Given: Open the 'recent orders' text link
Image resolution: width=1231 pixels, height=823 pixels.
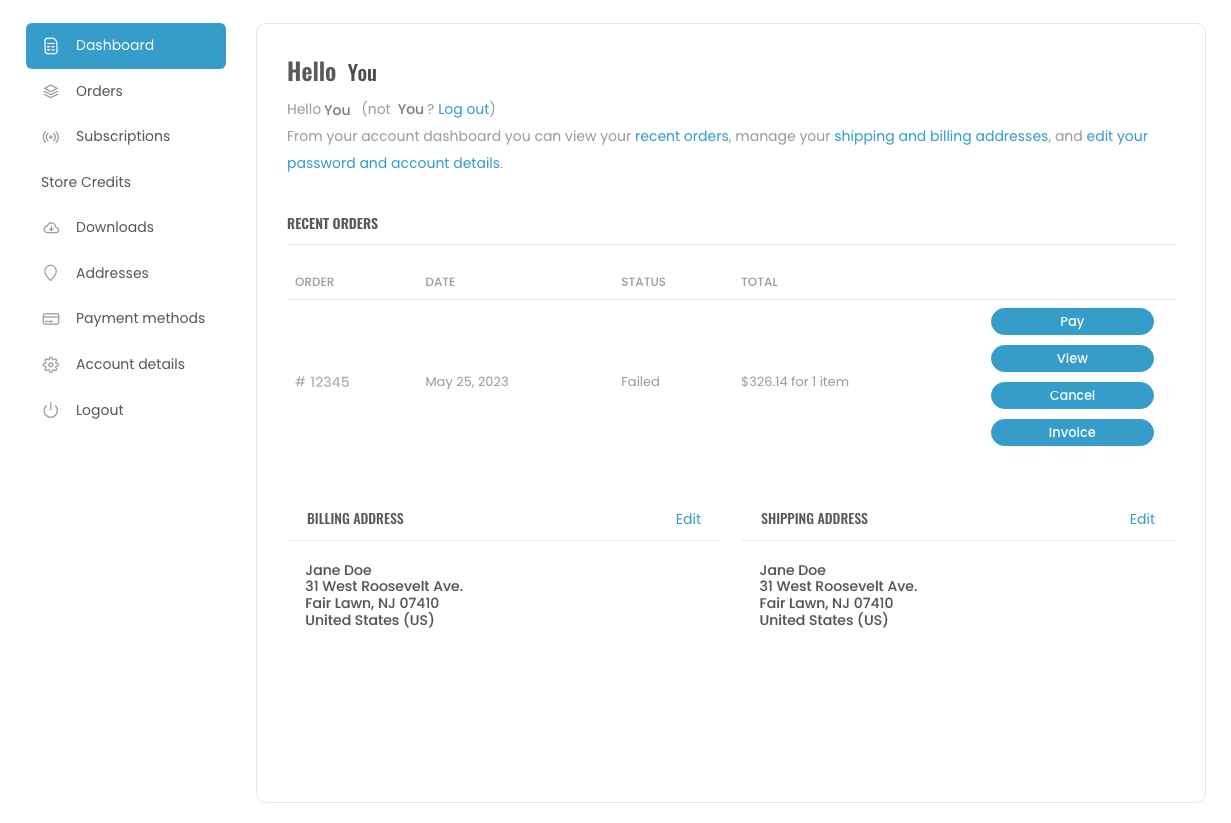Looking at the screenshot, I should pyautogui.click(x=681, y=136).
